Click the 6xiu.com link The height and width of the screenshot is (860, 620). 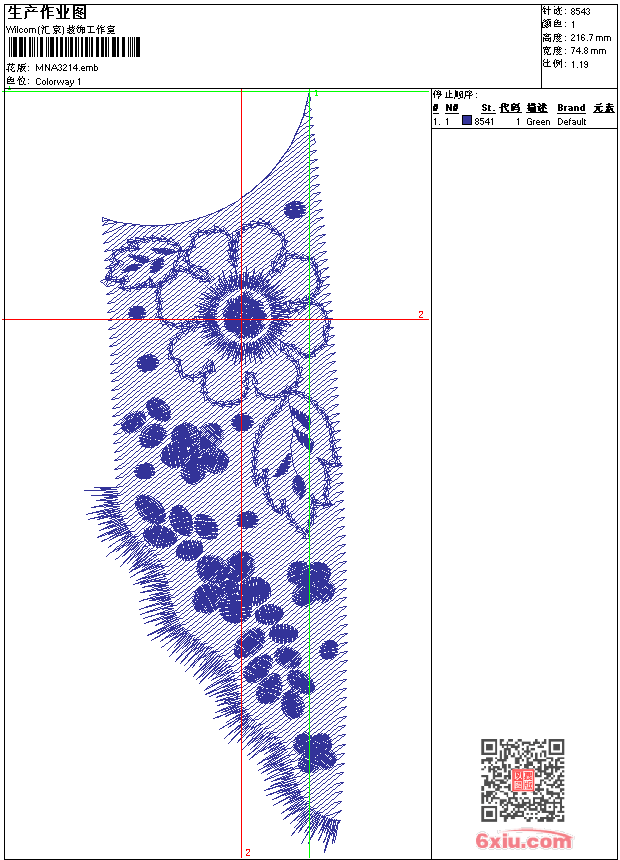(x=523, y=840)
